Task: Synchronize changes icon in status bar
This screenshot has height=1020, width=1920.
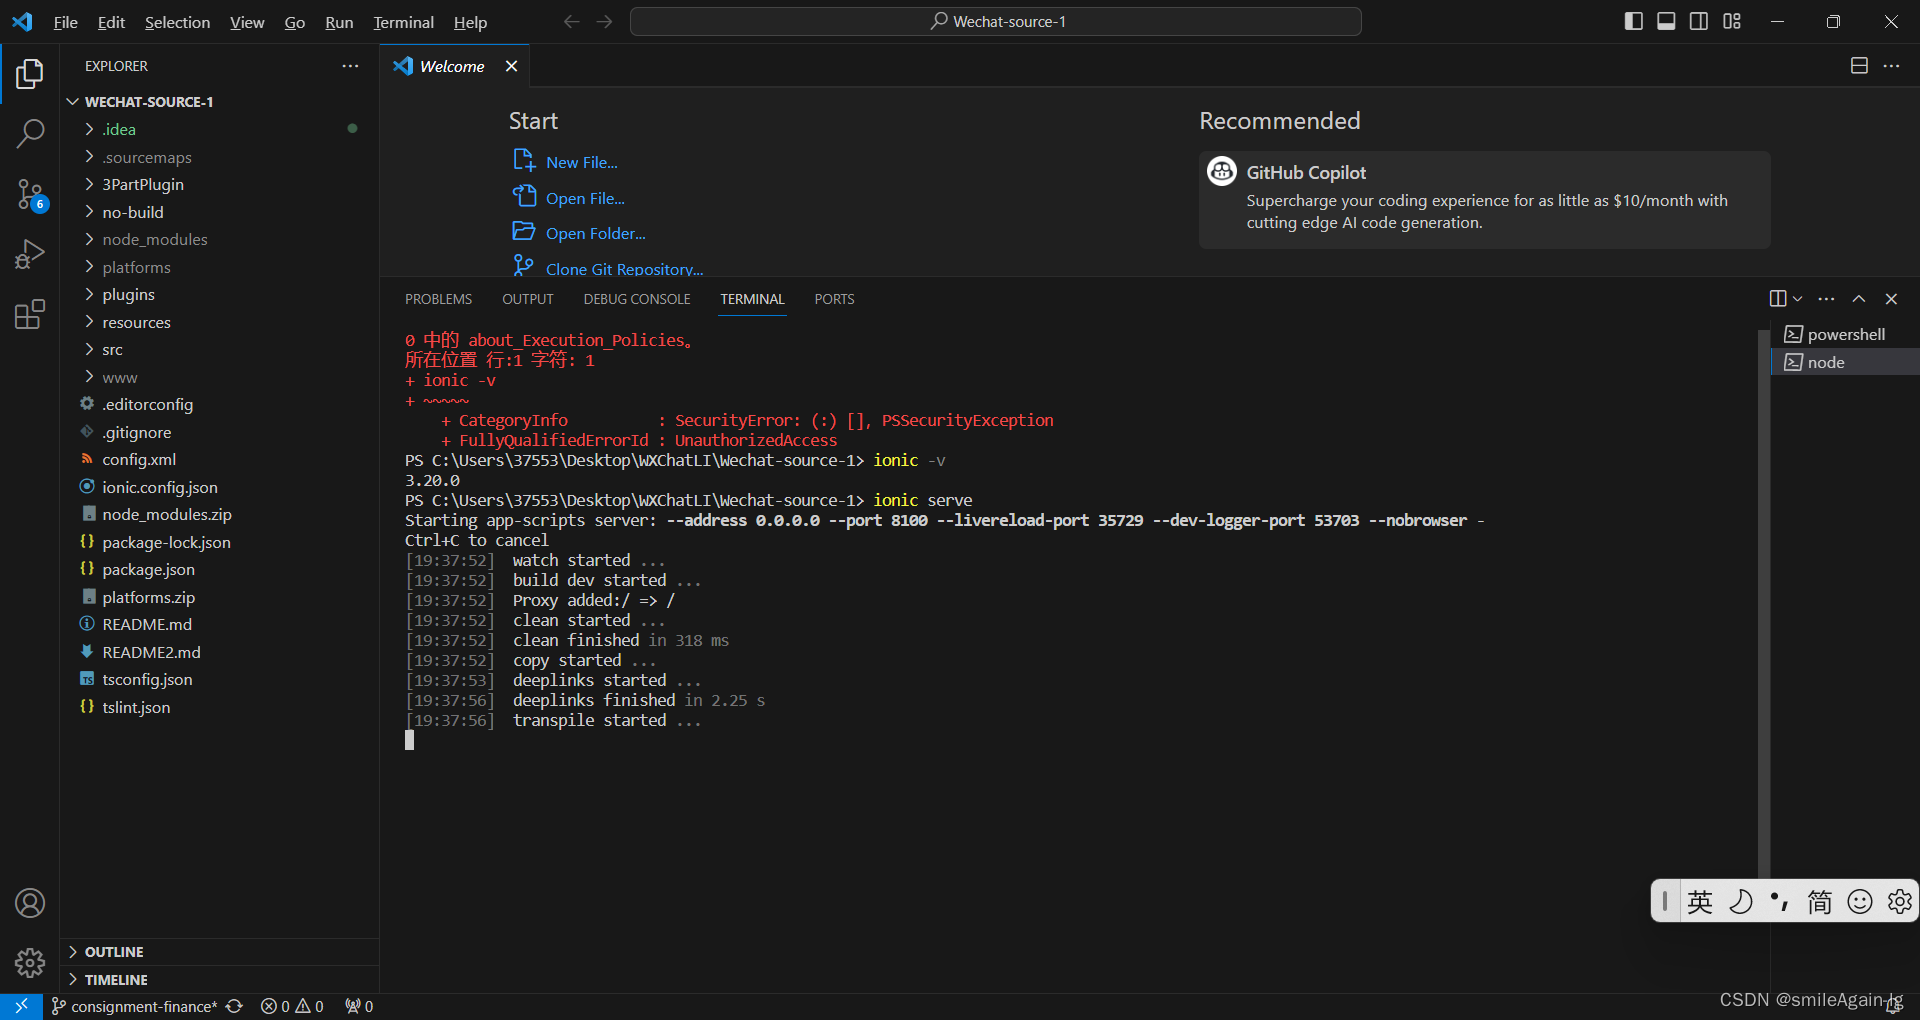Action: tap(234, 1006)
